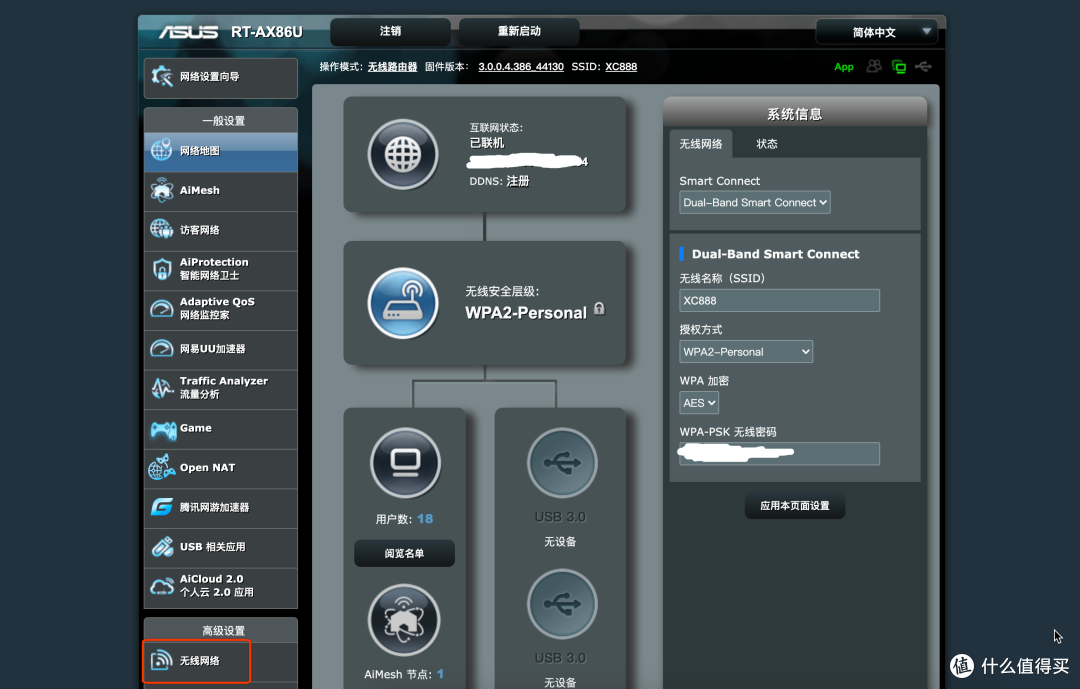Switch to the 状态 tab
Viewport: 1080px width, 689px height.
[767, 144]
